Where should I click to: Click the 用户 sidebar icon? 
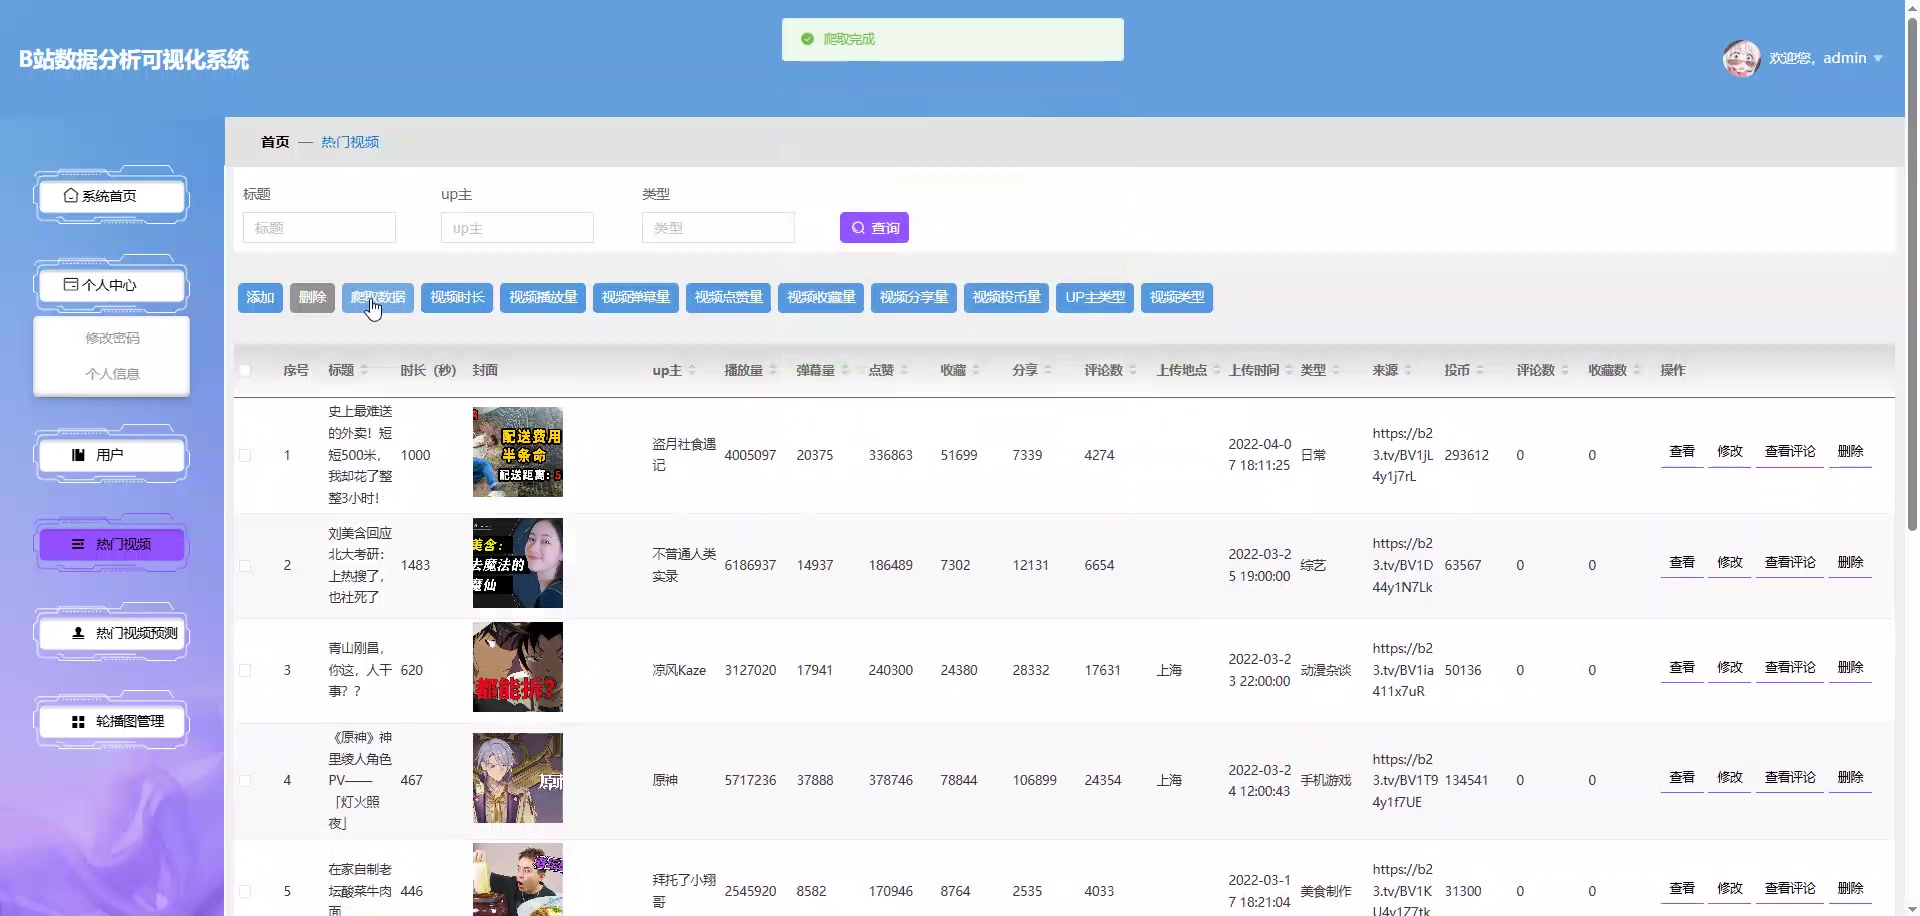tap(78, 455)
